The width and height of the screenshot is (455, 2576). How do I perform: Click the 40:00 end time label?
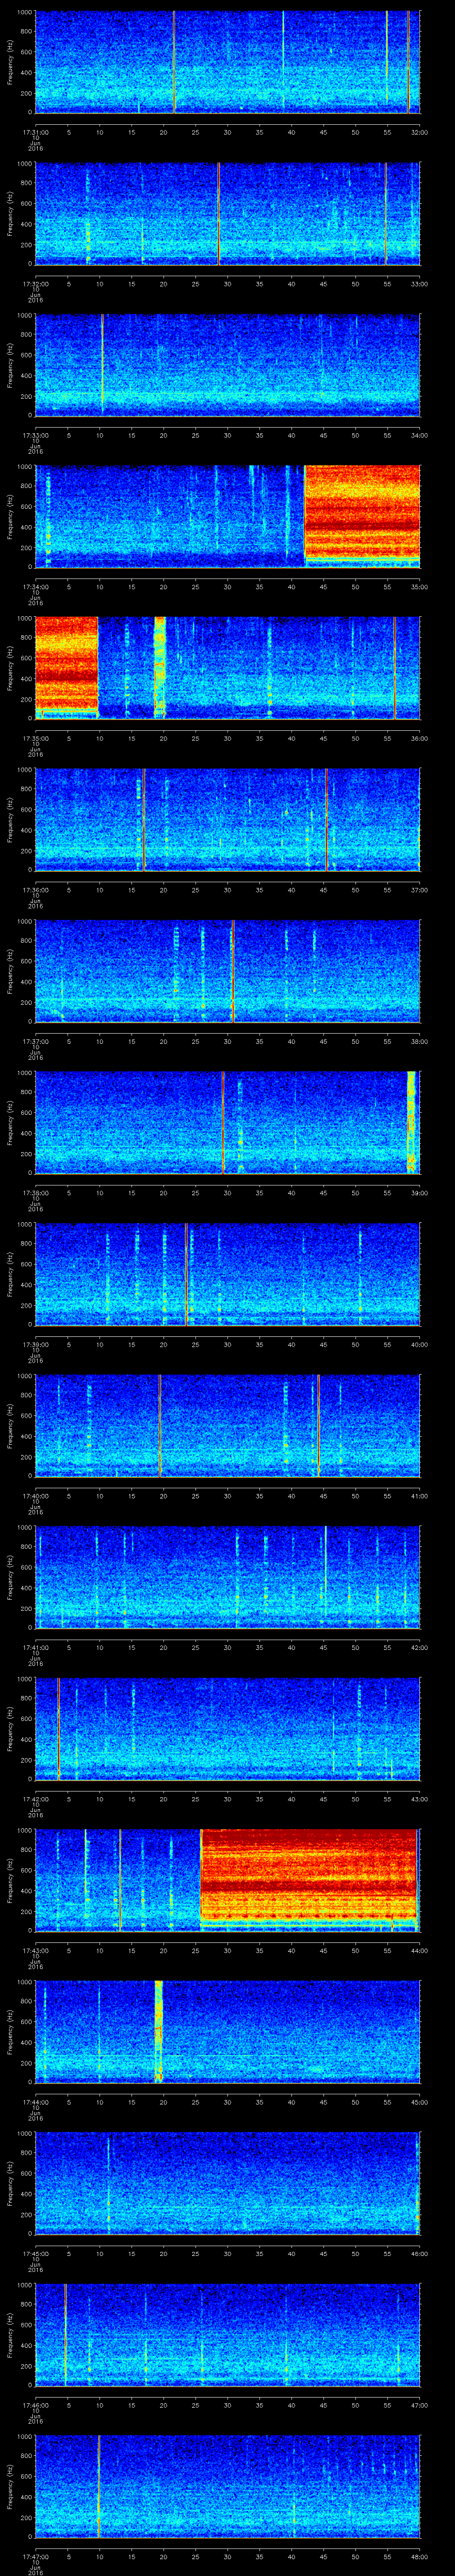pos(419,1344)
